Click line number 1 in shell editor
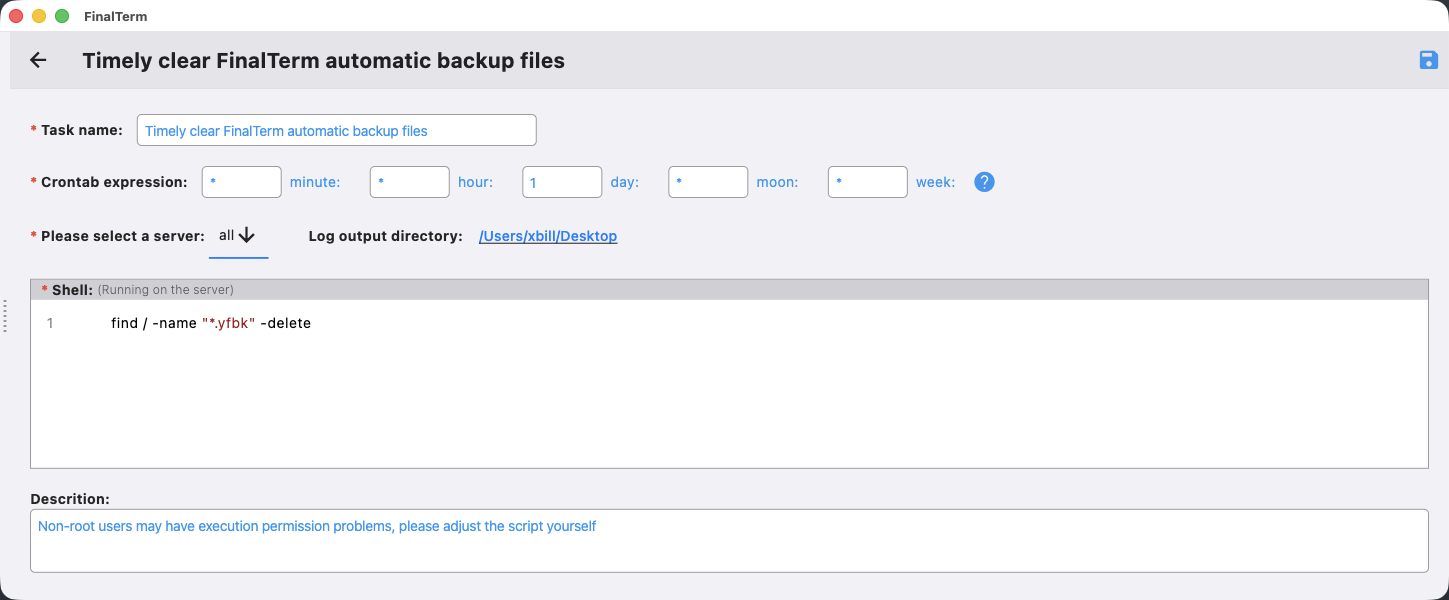The image size is (1449, 600). click(50, 323)
